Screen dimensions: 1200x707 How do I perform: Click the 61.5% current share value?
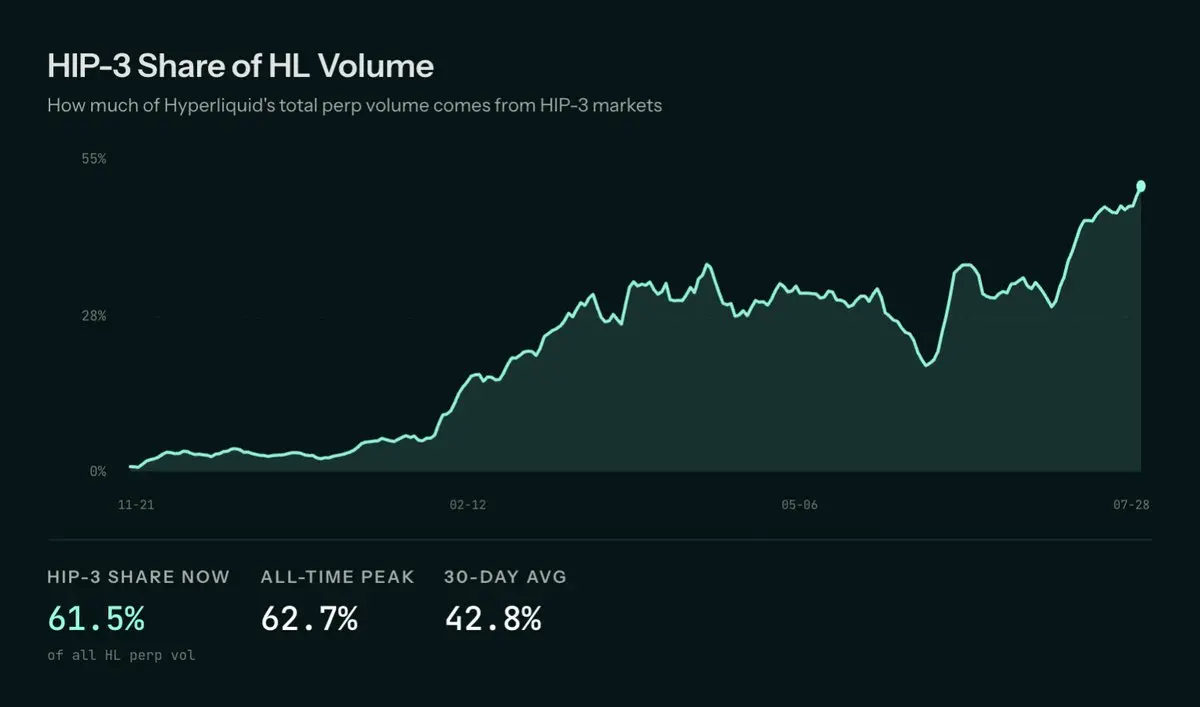(96, 619)
